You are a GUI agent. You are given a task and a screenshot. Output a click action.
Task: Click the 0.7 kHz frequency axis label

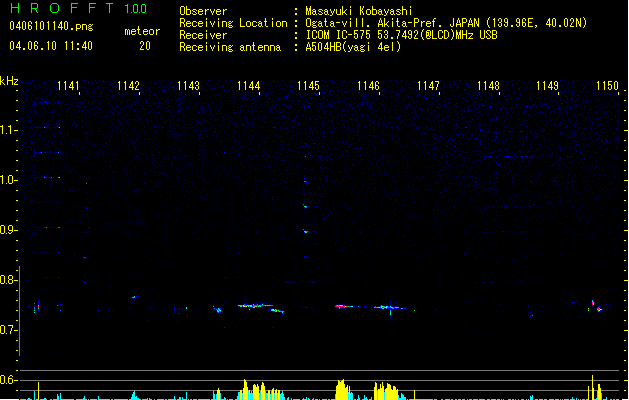tap(9, 330)
